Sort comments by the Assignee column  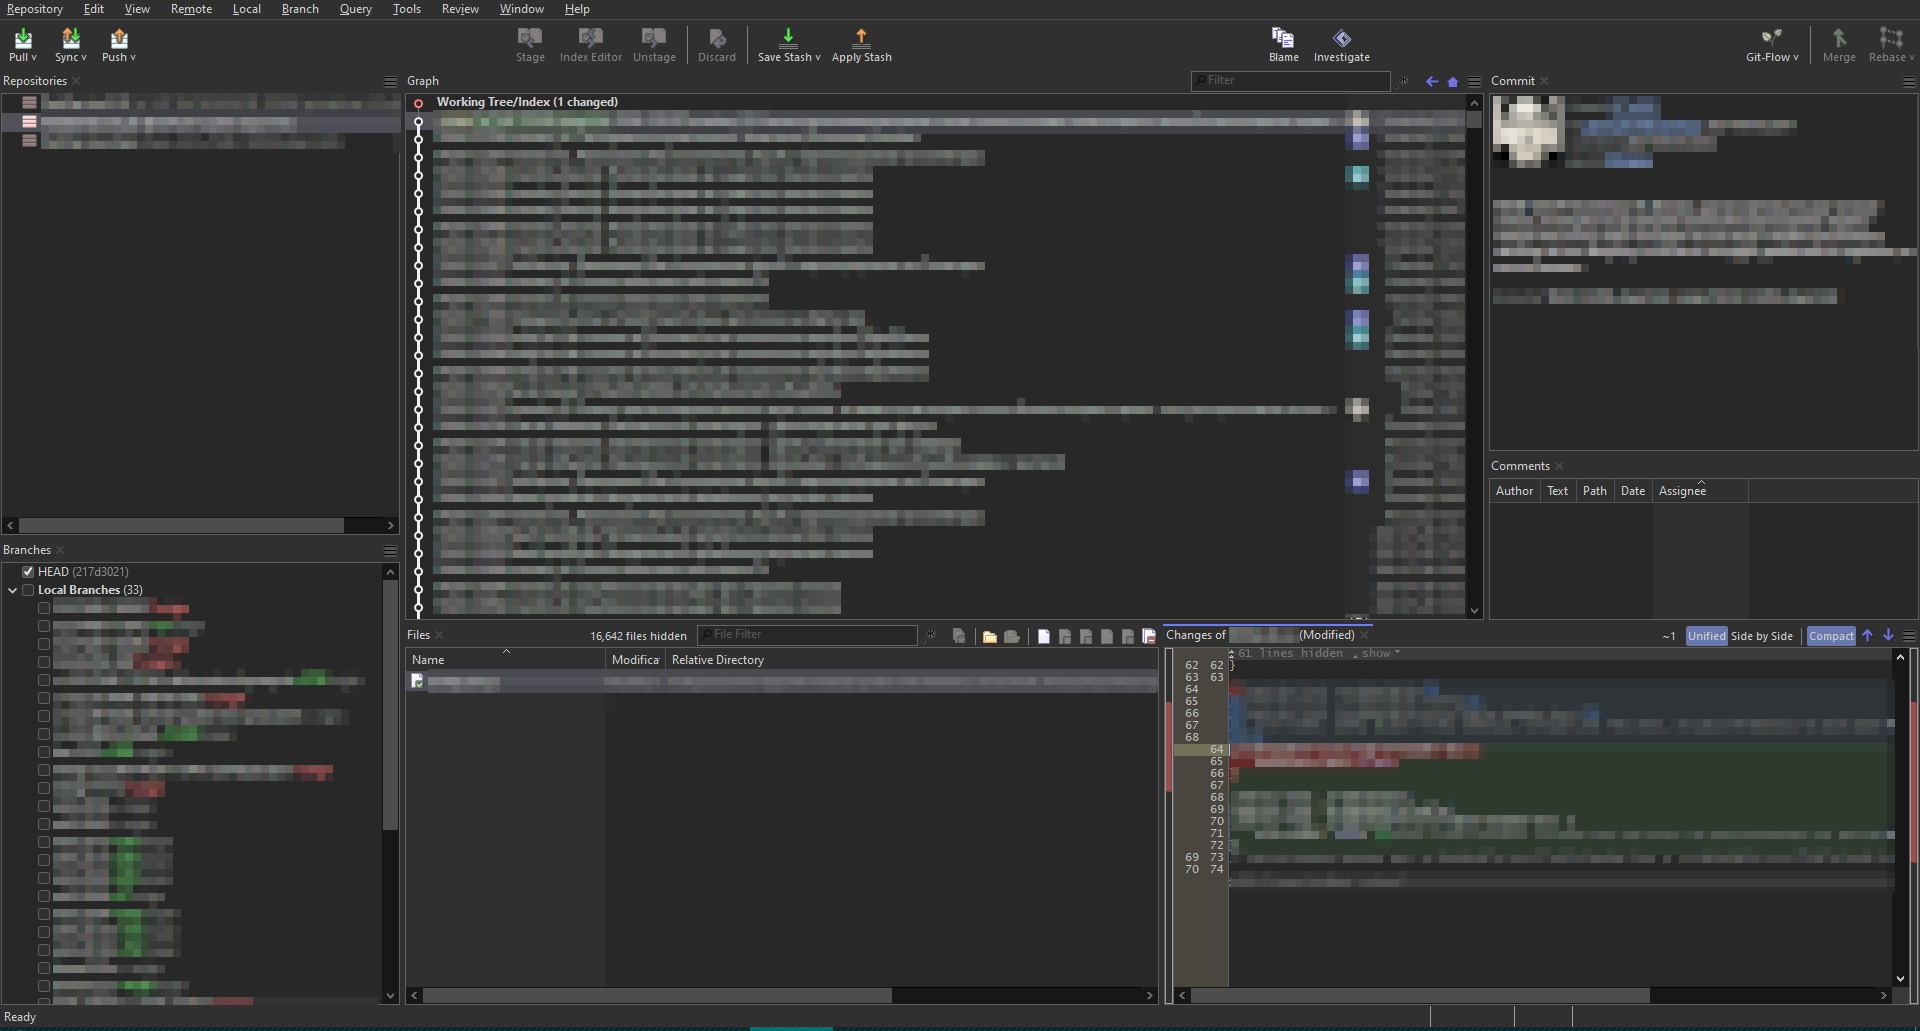pyautogui.click(x=1700, y=491)
